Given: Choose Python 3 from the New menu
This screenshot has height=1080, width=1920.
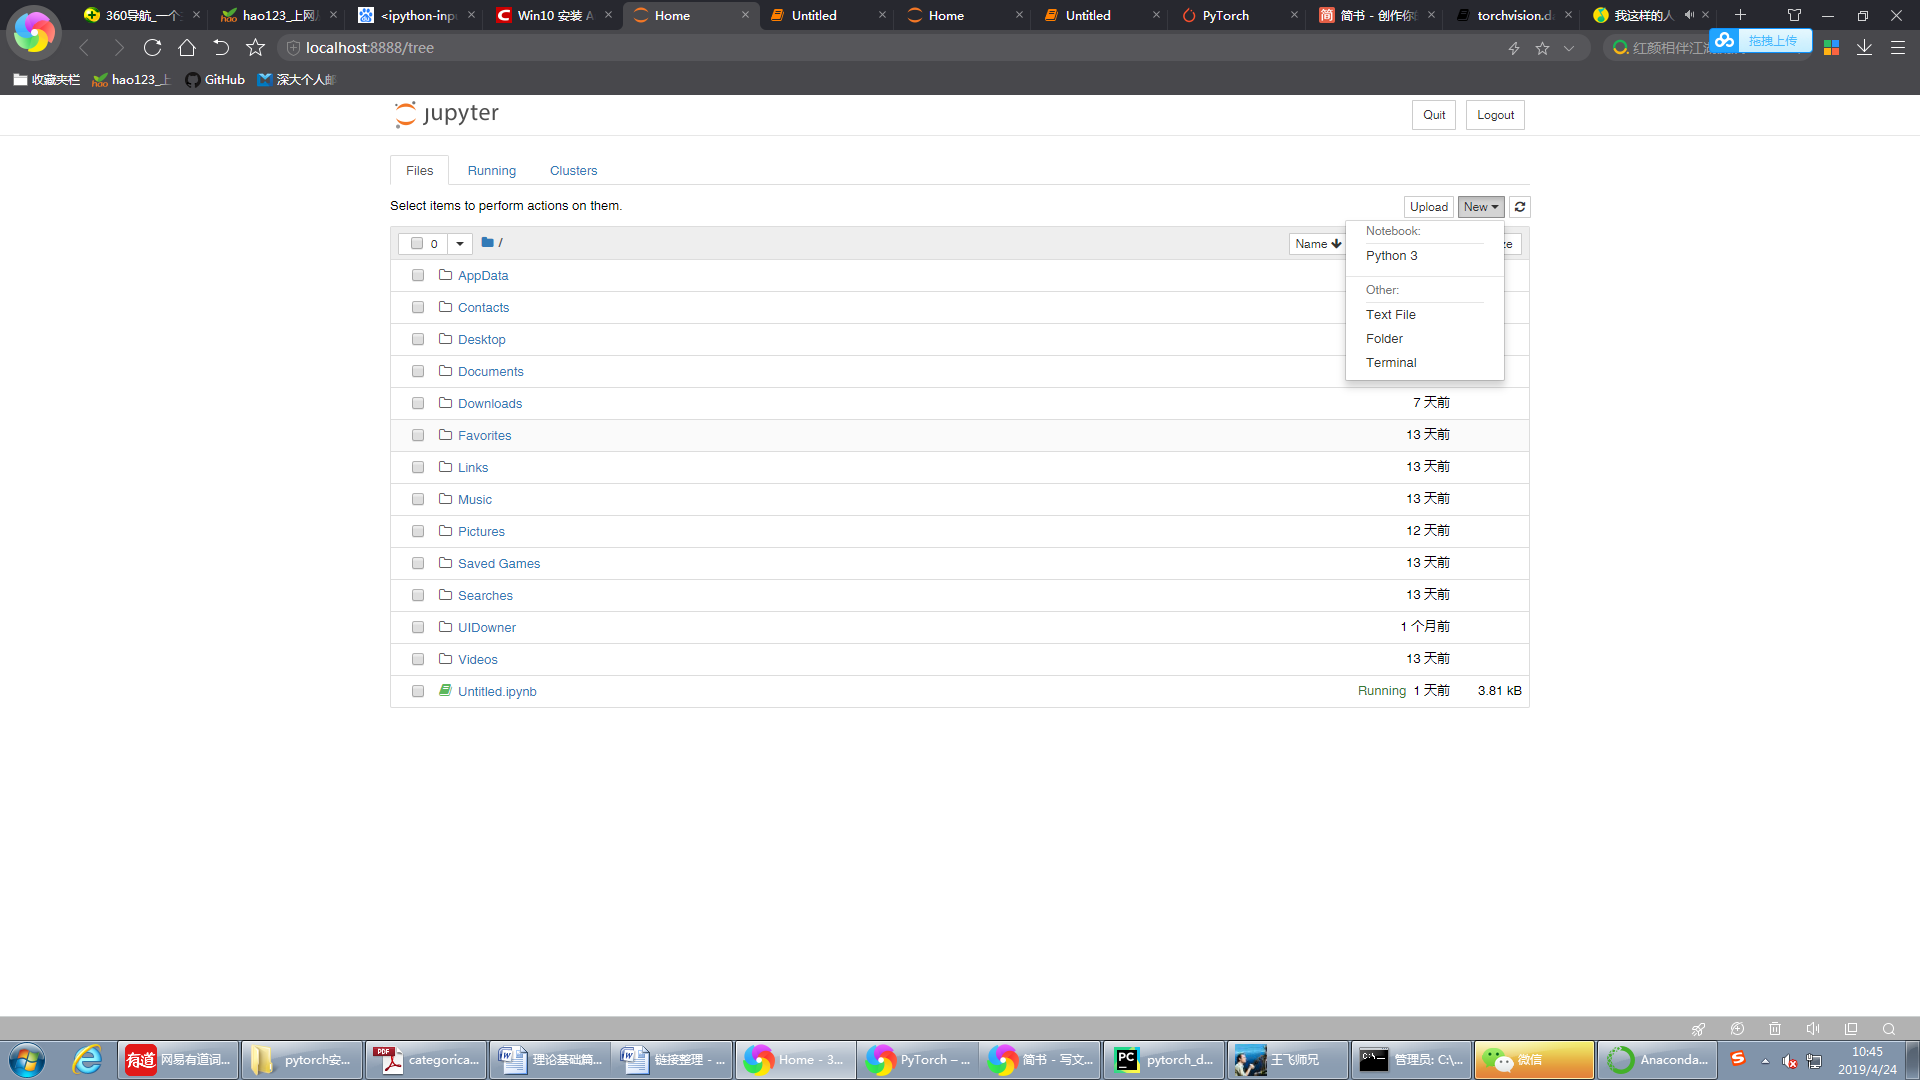Looking at the screenshot, I should (1391, 256).
